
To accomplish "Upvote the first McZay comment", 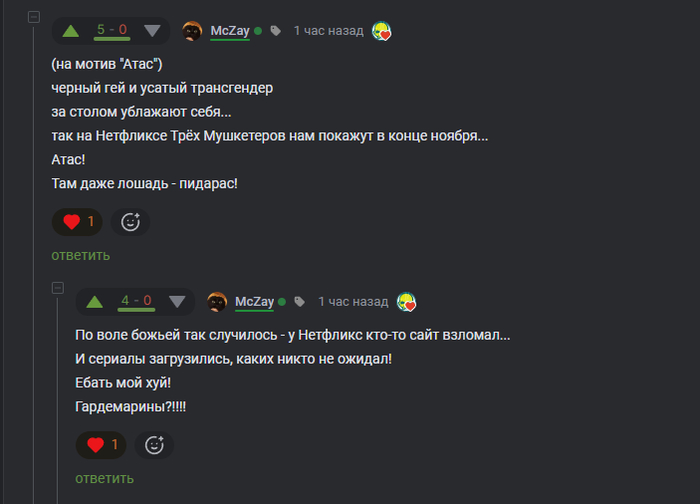I will 71,31.
